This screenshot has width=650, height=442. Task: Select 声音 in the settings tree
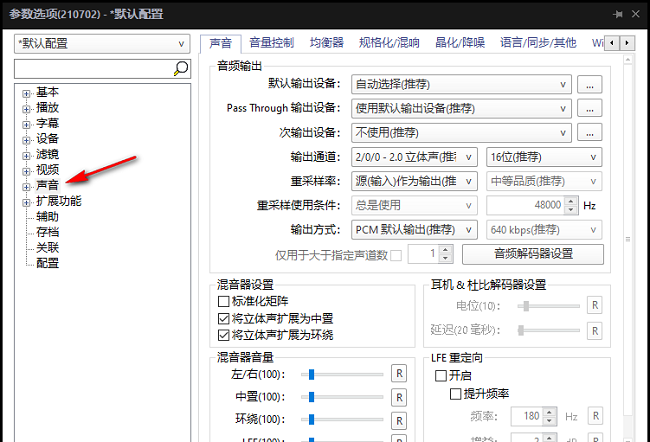click(x=47, y=186)
